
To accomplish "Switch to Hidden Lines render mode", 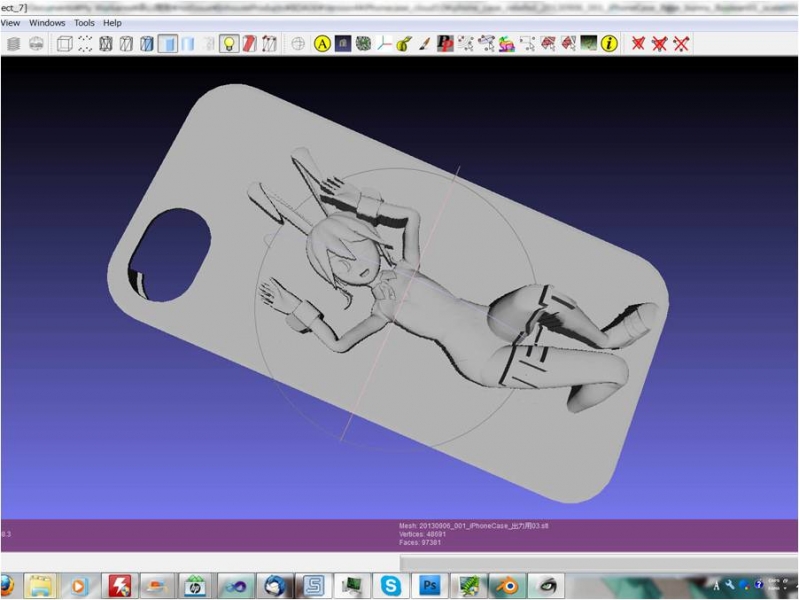I will (x=126, y=44).
